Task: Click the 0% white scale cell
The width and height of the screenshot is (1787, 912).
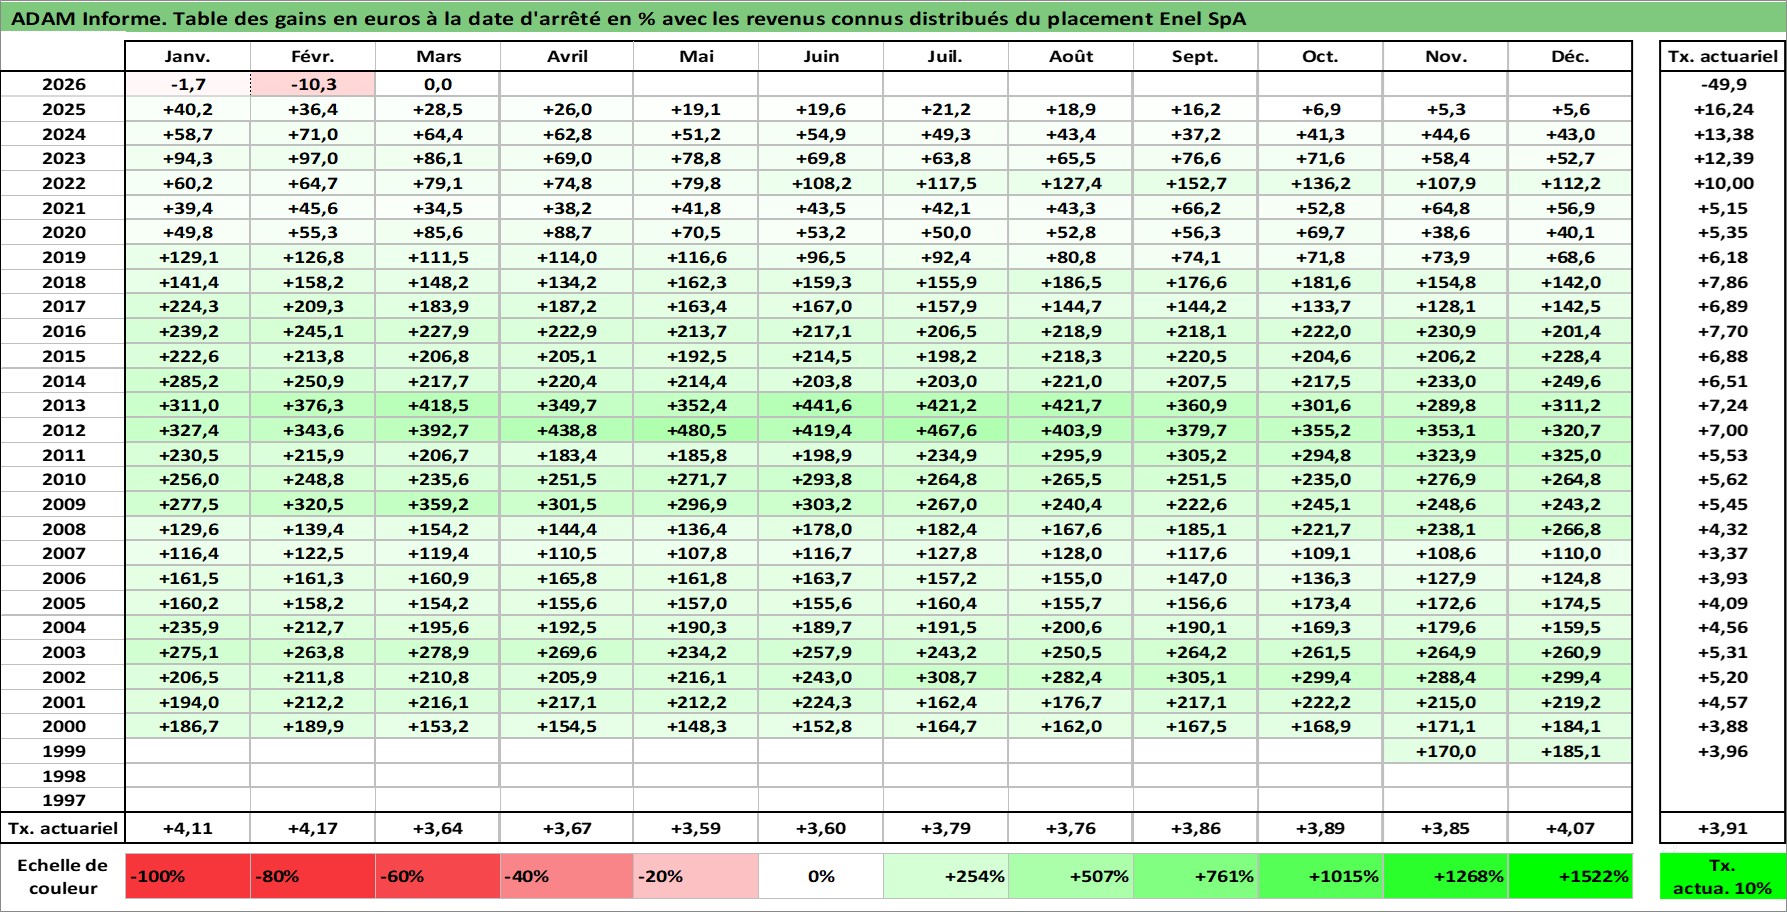Action: (821, 876)
